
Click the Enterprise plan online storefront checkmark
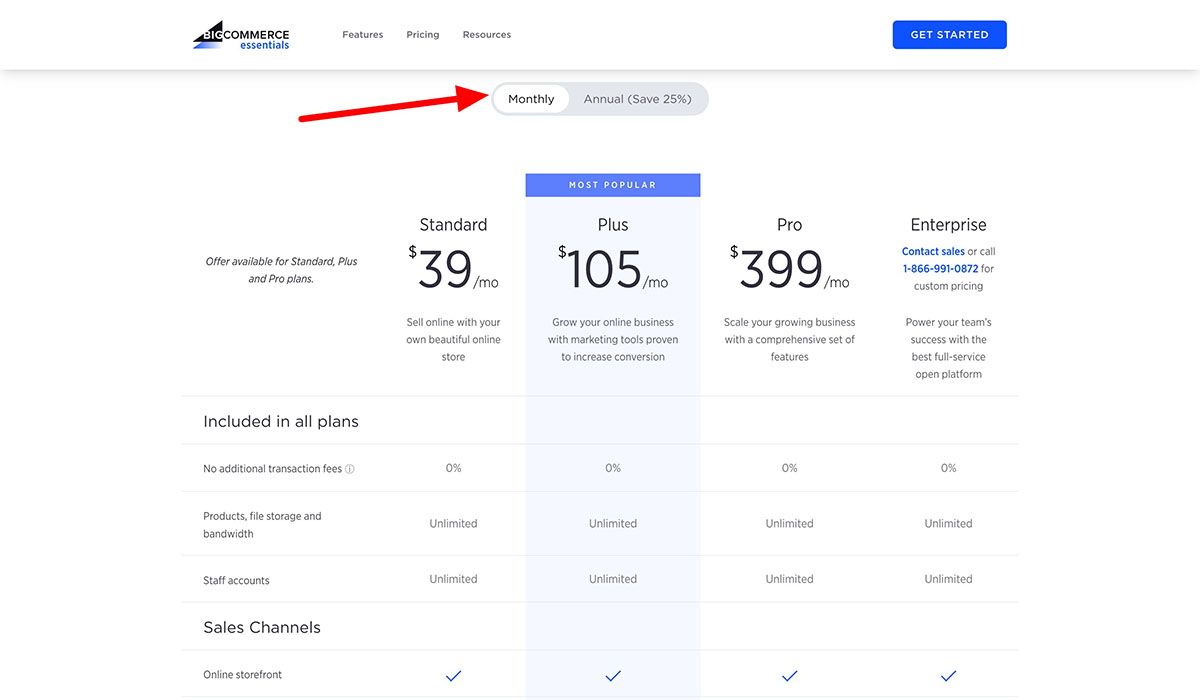coord(948,675)
